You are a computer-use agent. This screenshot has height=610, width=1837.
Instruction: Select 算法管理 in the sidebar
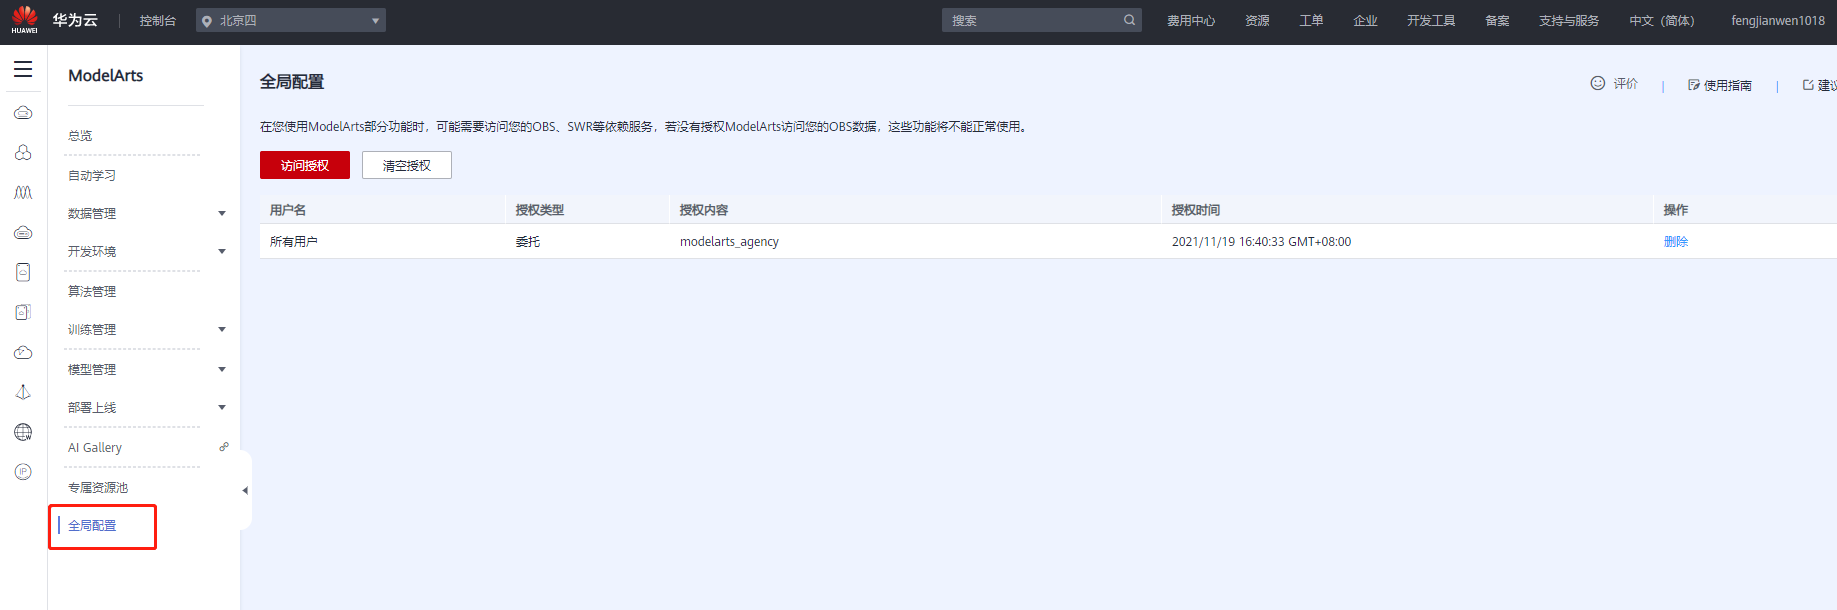click(92, 291)
